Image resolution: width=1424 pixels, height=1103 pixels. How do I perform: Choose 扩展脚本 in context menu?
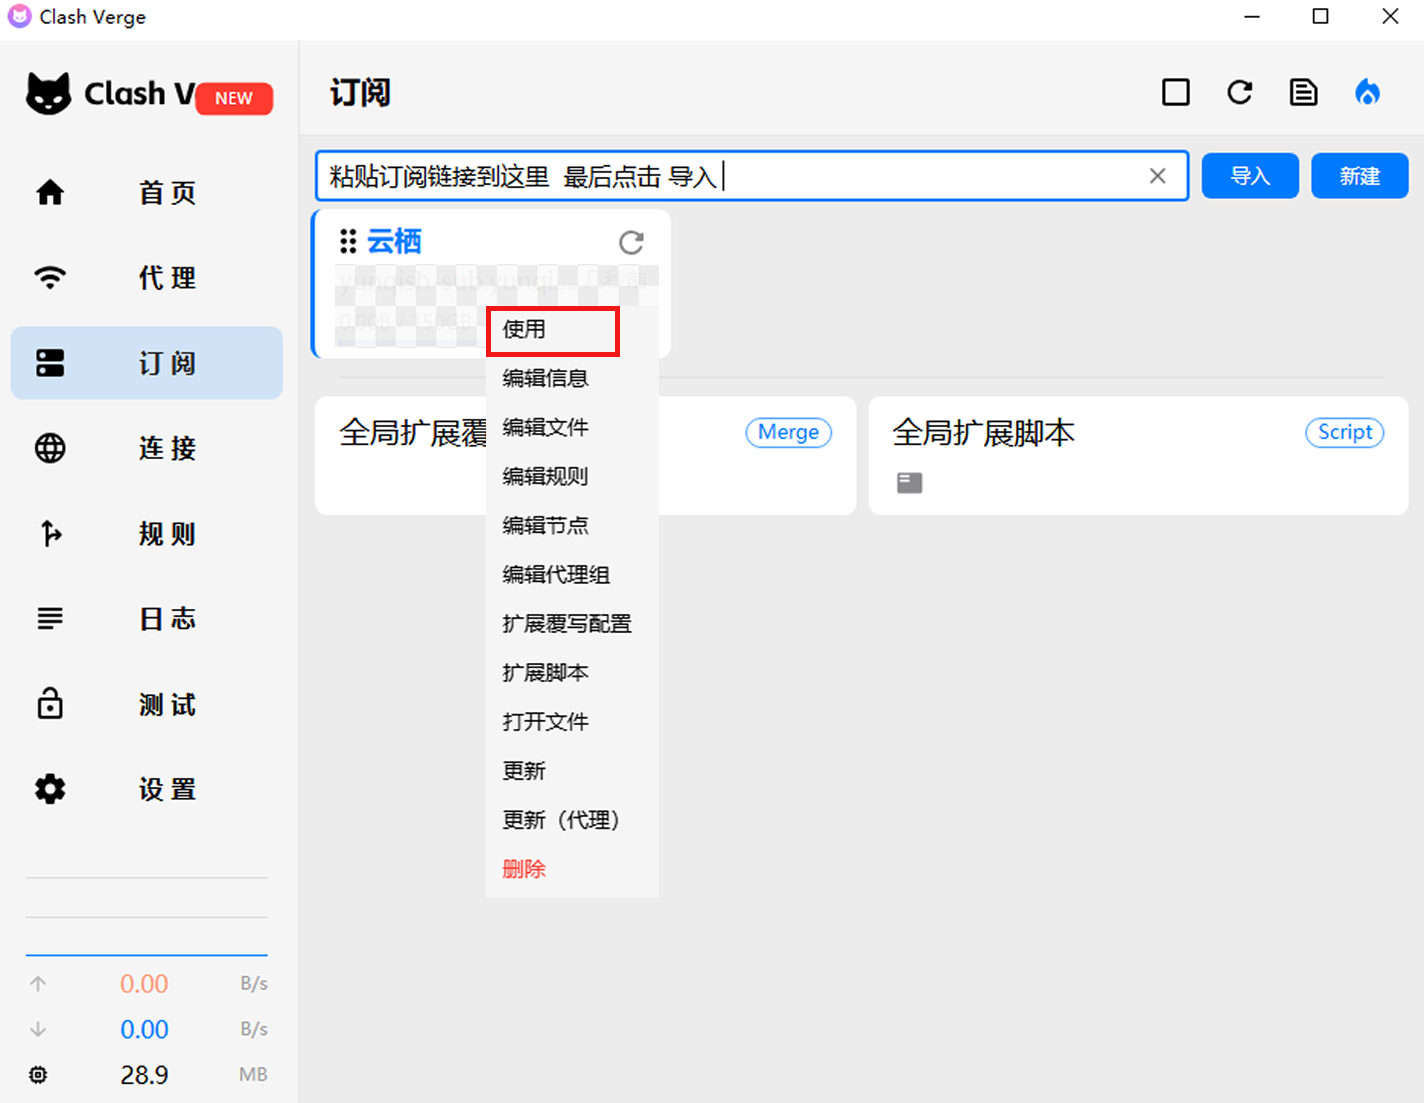[x=572, y=672]
